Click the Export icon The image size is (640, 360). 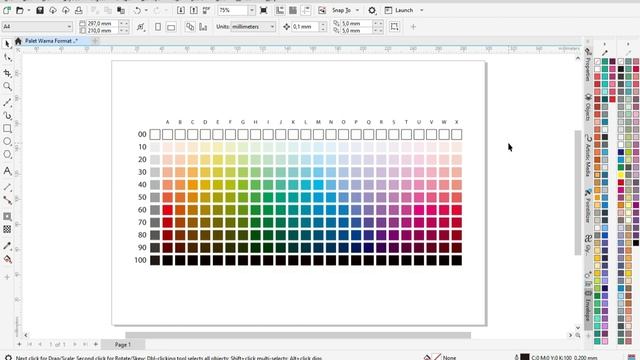194,10
